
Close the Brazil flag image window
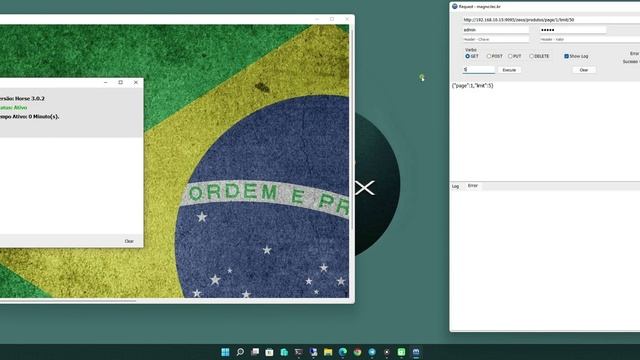(347, 19)
